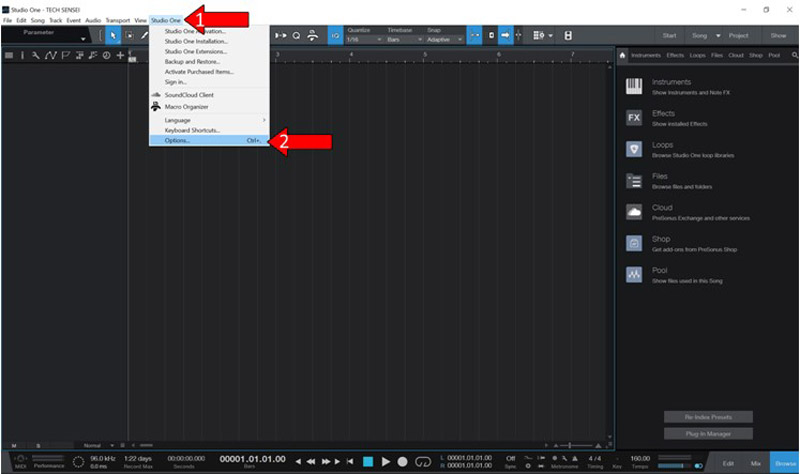
Task: Open Edit view button
Action: (728, 463)
